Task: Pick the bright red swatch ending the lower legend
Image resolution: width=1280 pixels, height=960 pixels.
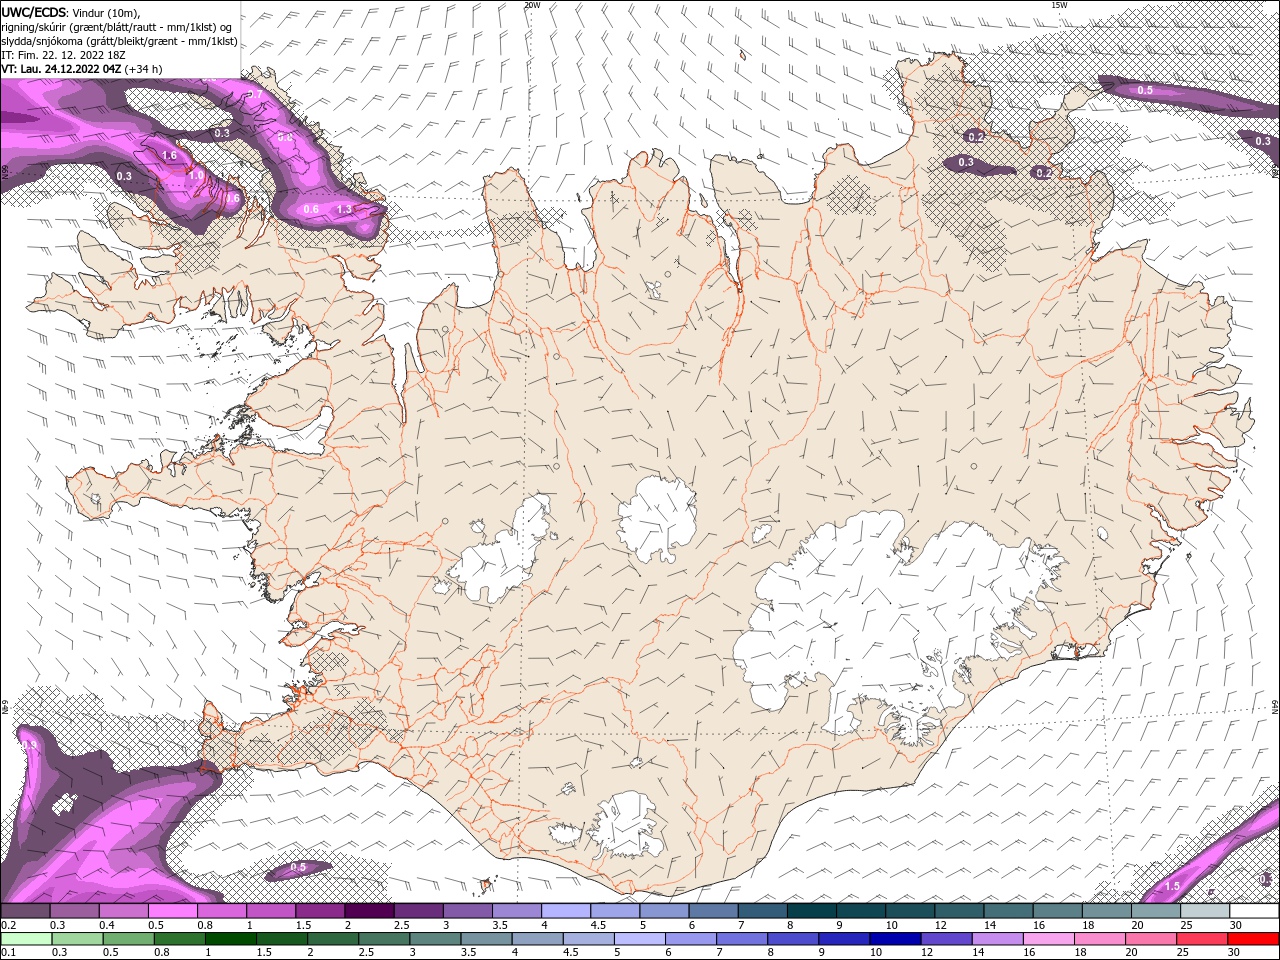Action: tap(1253, 939)
